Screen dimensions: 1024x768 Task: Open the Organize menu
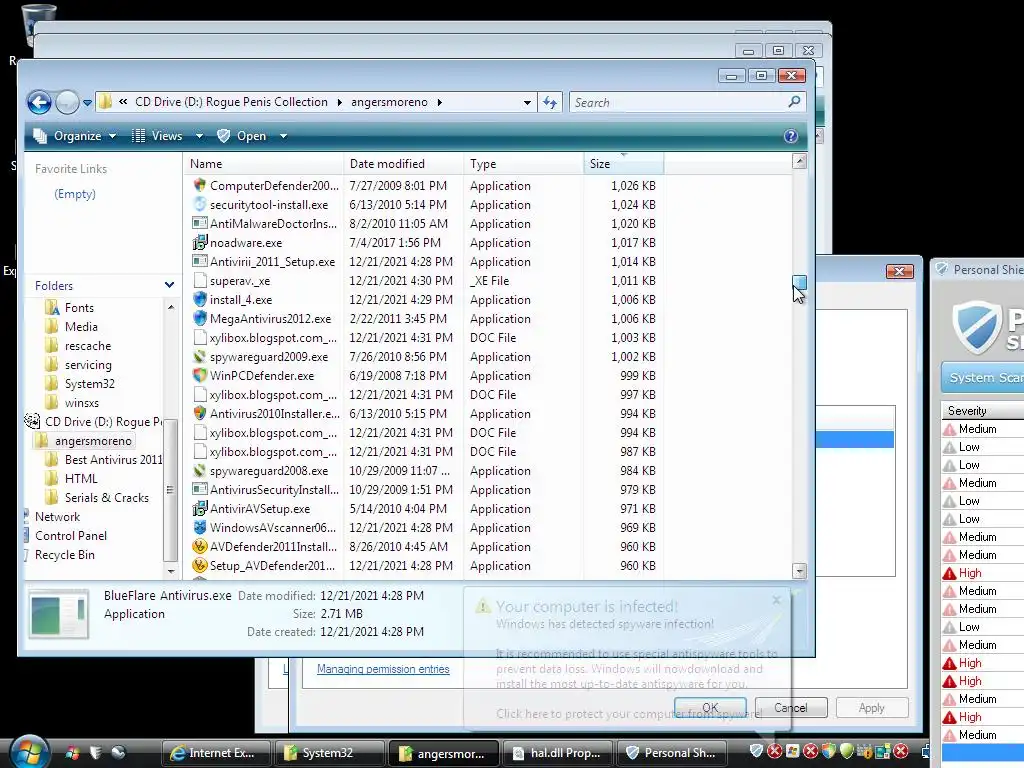pyautogui.click(x=75, y=136)
